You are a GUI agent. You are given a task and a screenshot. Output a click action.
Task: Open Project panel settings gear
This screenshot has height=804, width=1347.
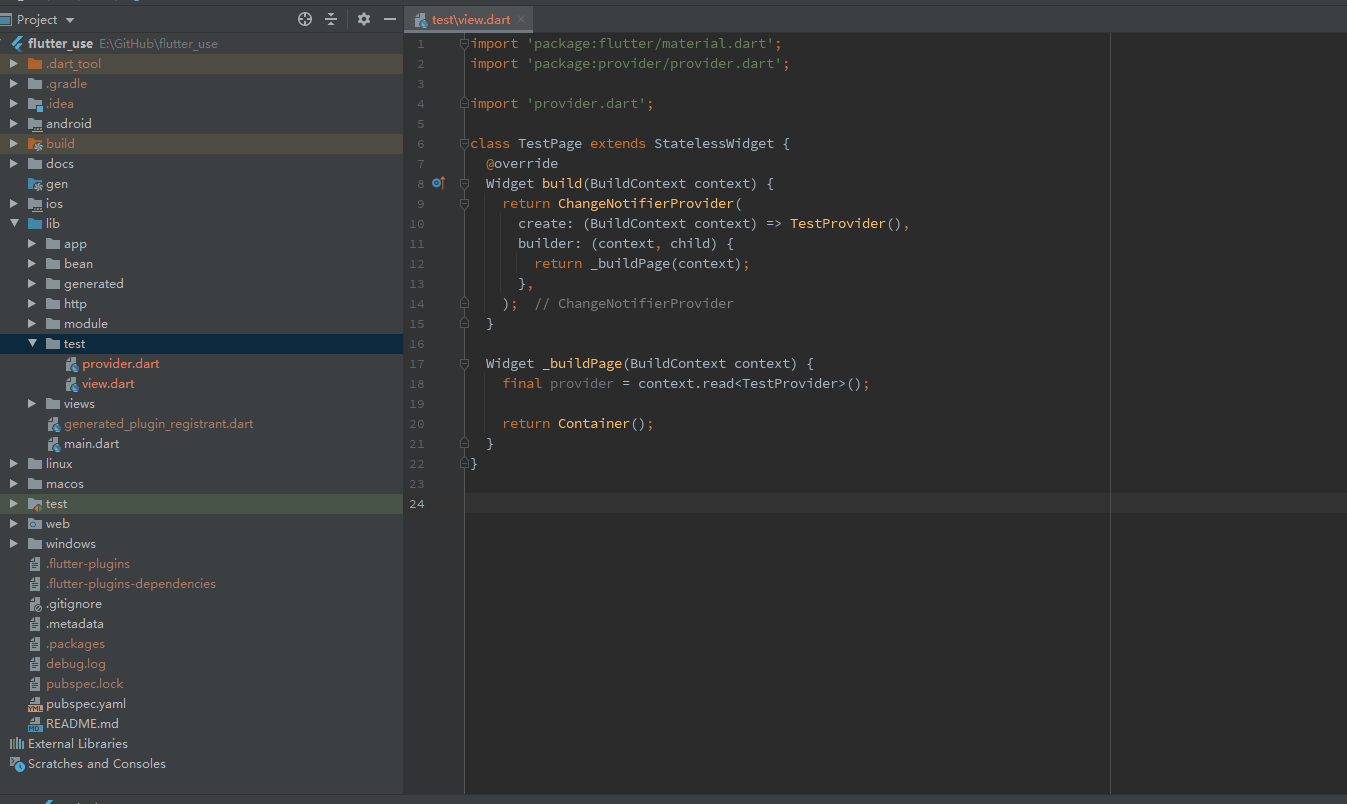point(364,19)
